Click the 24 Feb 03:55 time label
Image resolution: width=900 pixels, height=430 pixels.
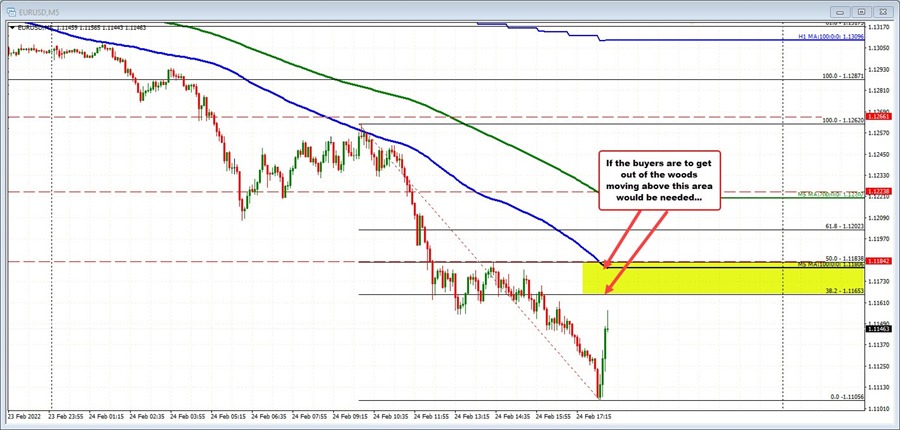(x=188, y=415)
